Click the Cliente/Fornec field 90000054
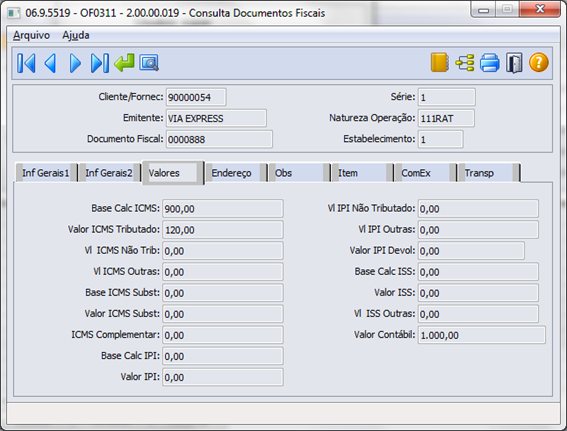The width and height of the screenshot is (567, 431). pos(196,97)
